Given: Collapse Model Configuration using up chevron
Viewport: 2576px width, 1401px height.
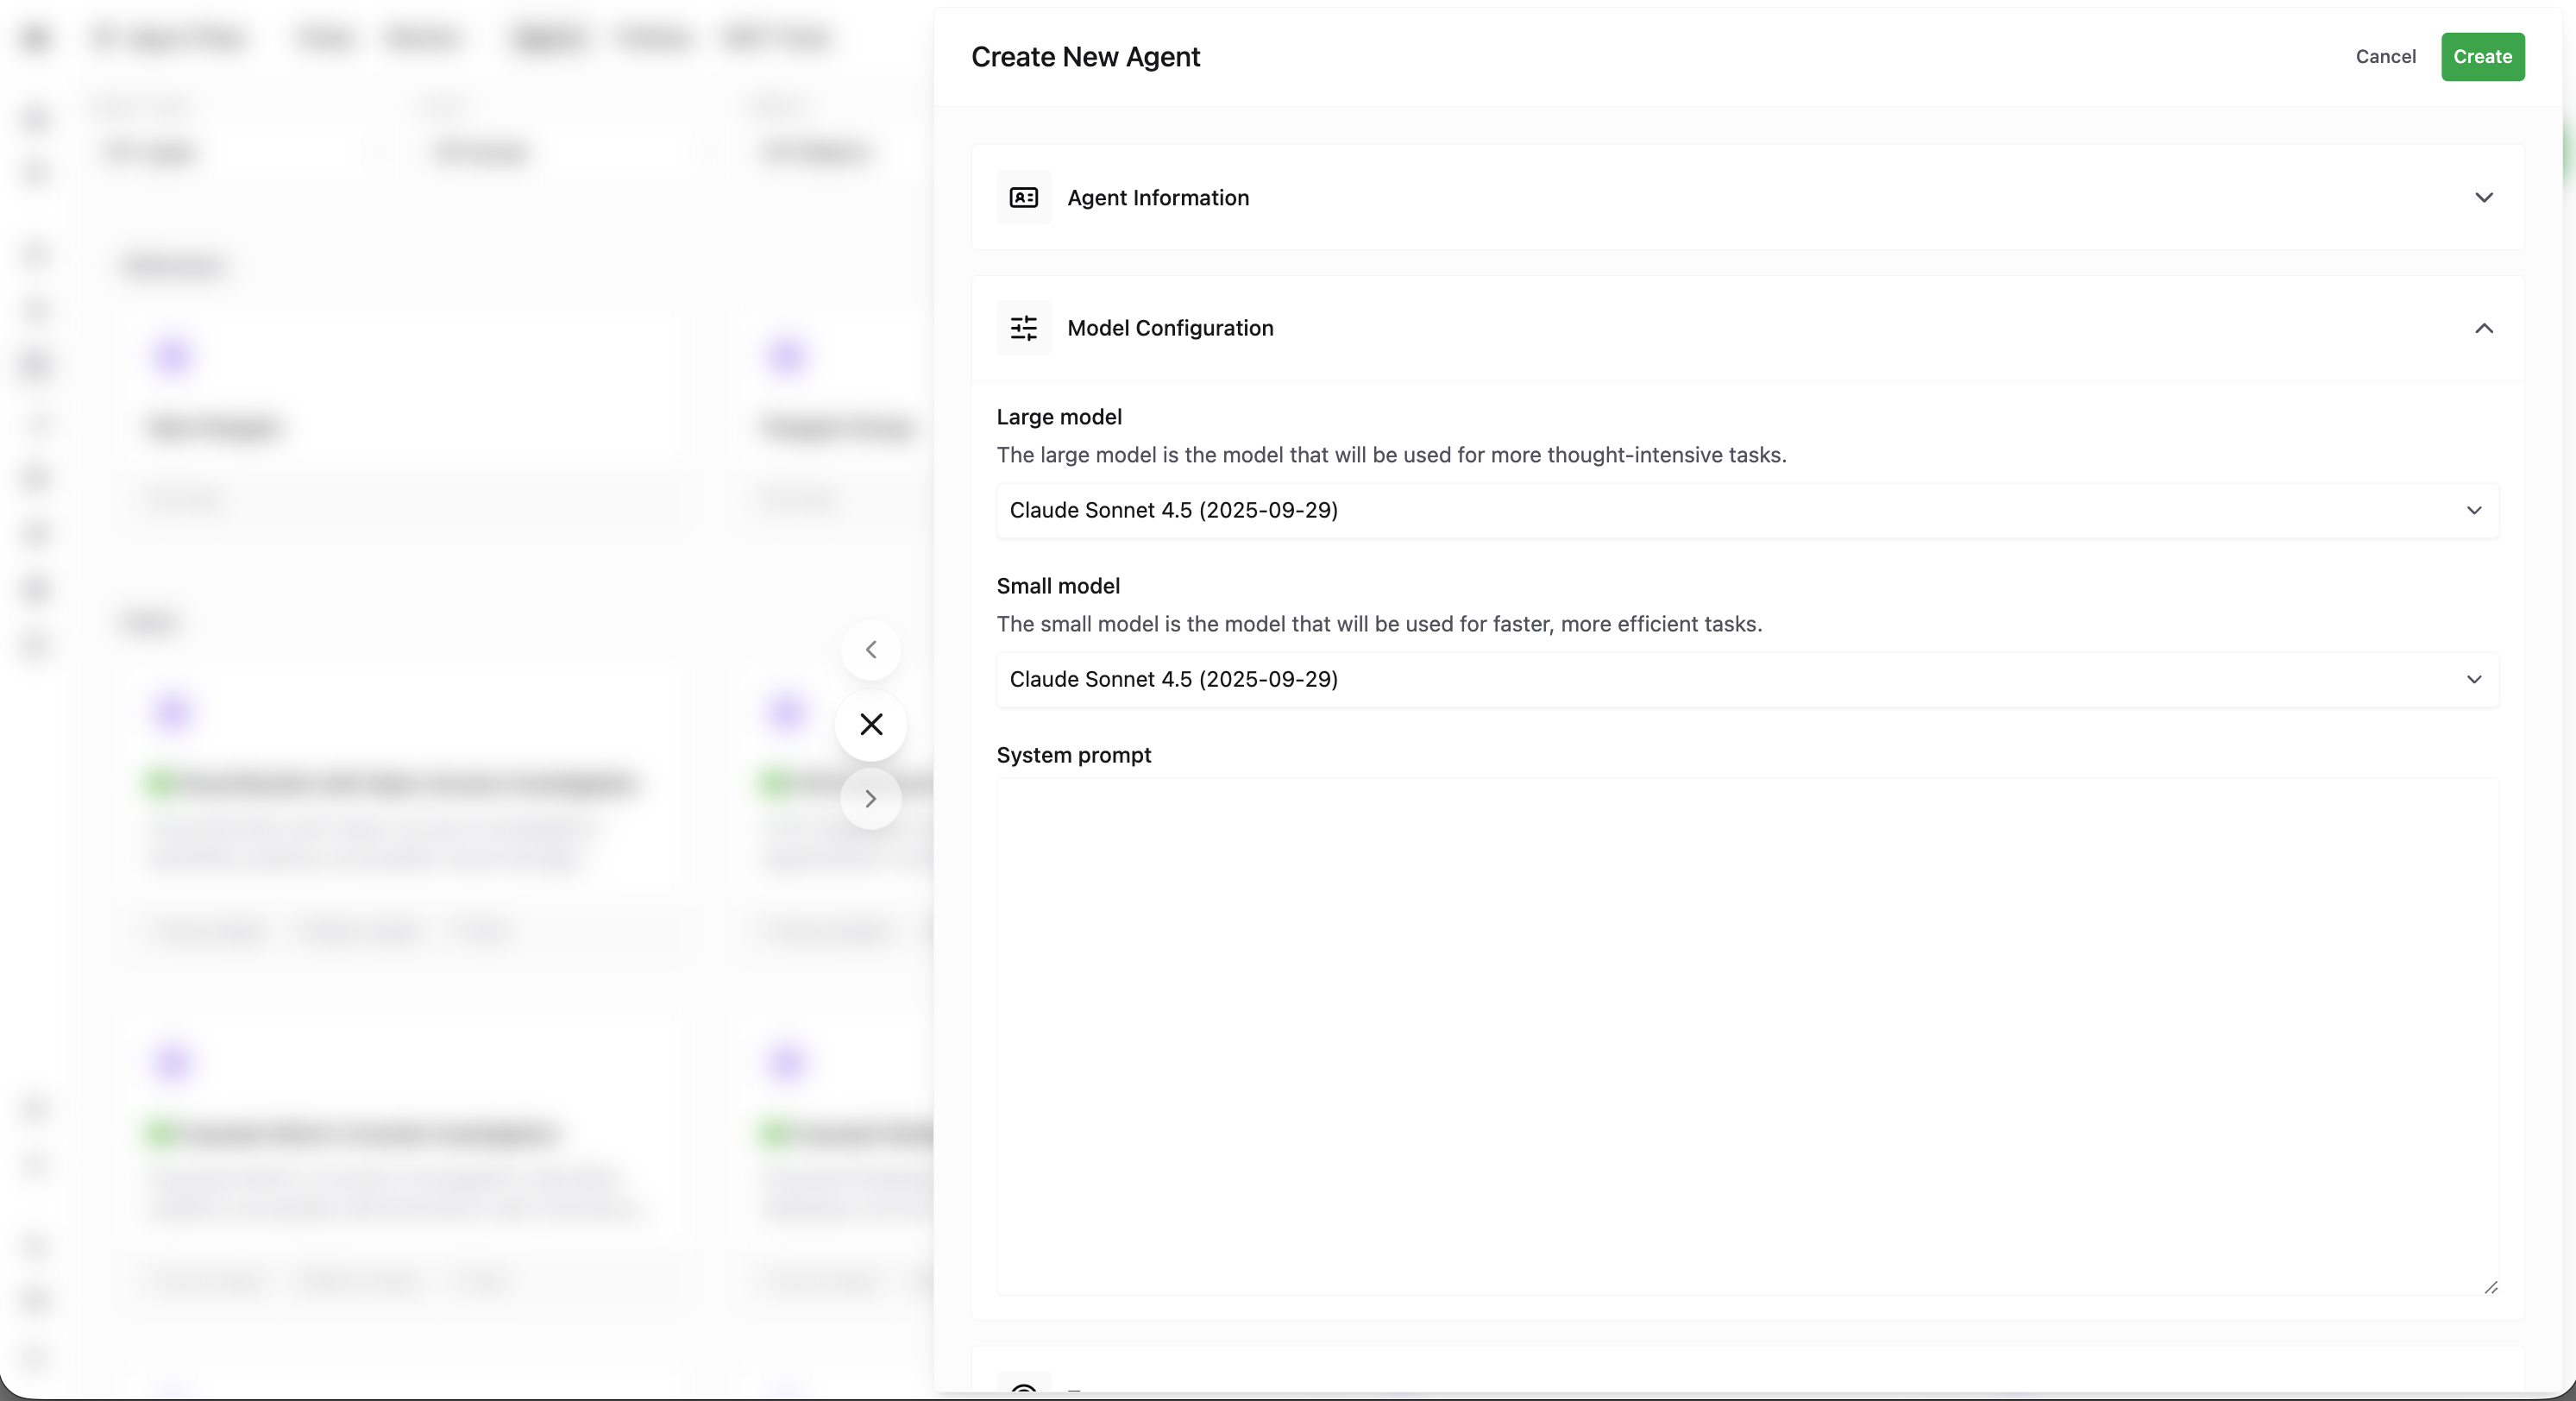Looking at the screenshot, I should click(x=2483, y=328).
